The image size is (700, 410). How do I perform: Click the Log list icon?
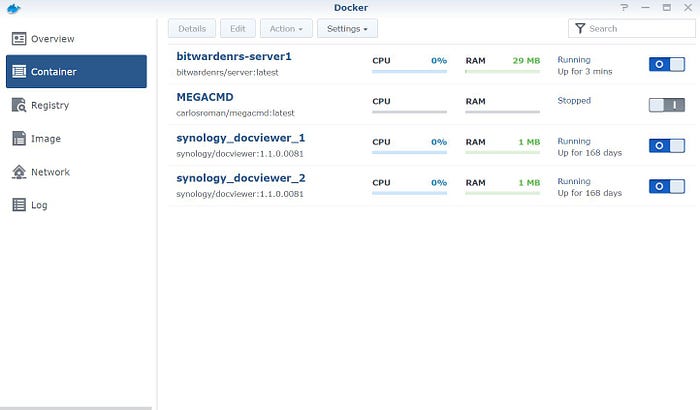[x=19, y=205]
